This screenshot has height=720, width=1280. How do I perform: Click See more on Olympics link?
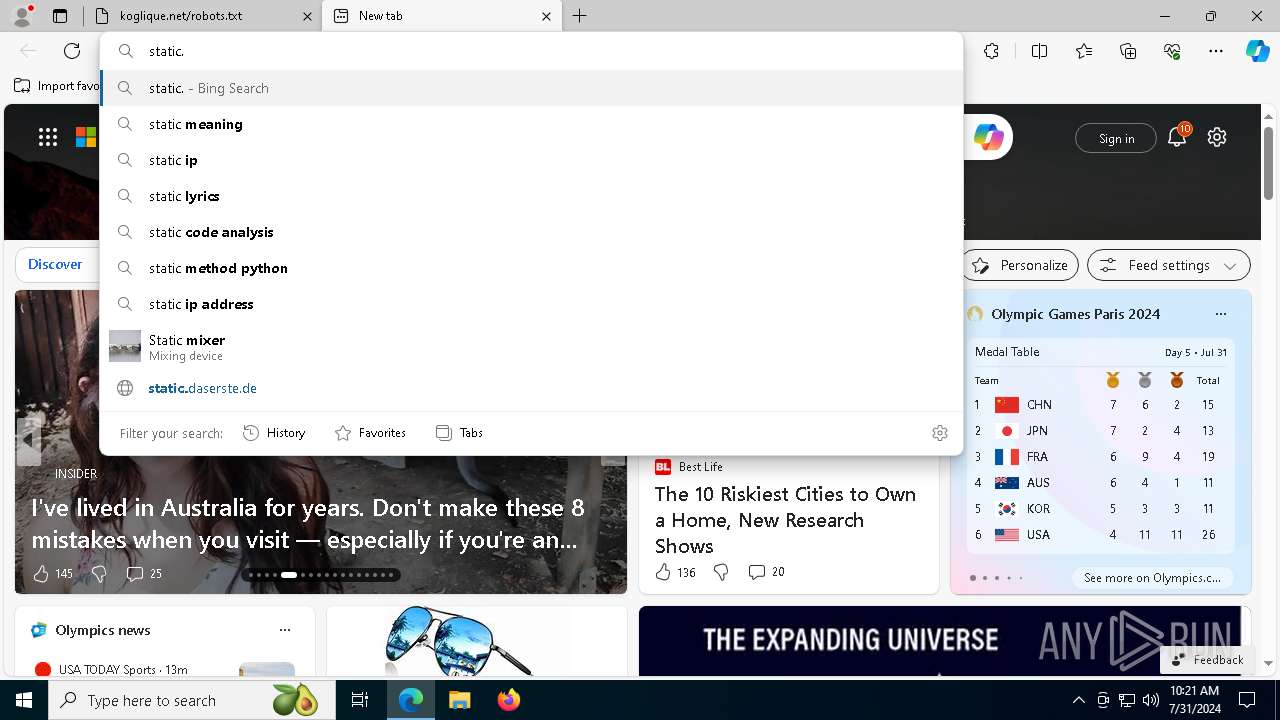point(1152,578)
